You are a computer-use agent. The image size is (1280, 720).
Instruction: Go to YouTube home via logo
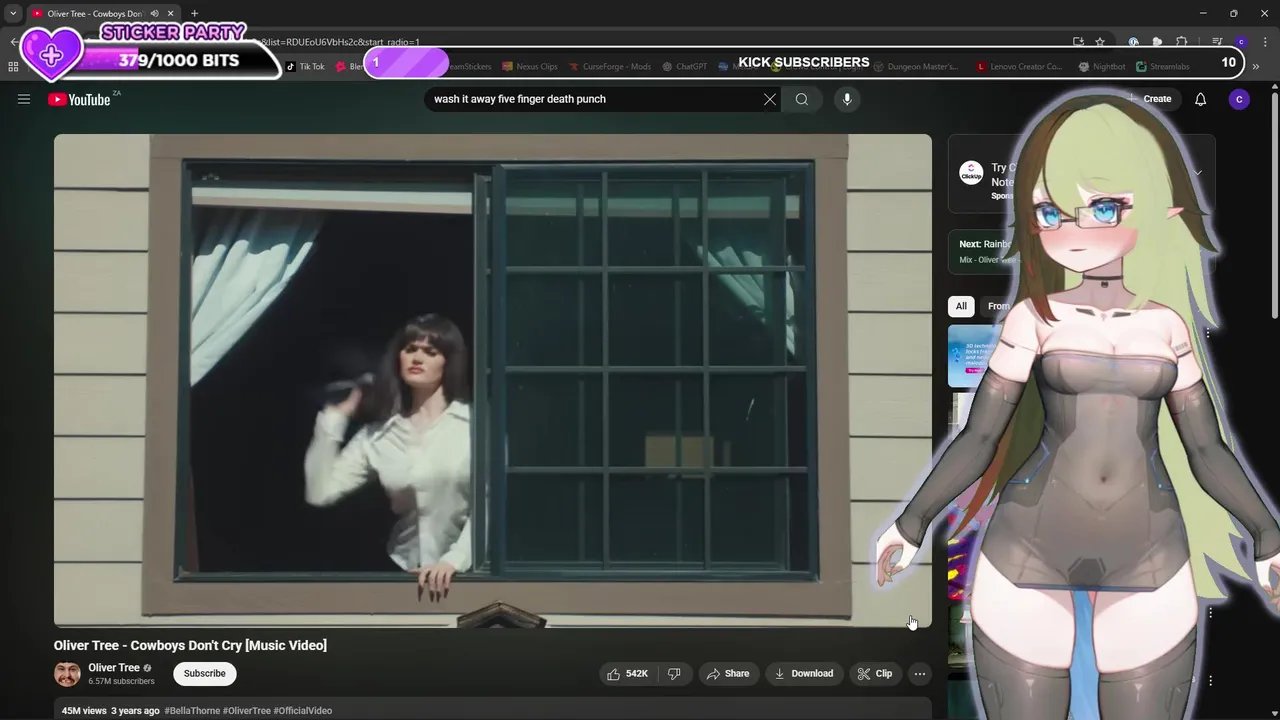point(79,99)
